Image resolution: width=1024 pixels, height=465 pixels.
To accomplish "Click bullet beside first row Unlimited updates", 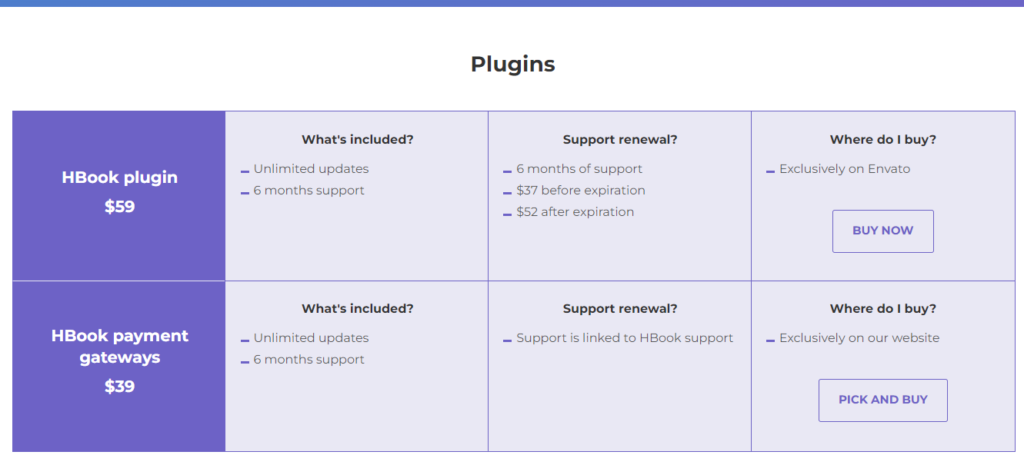I will [x=245, y=172].
